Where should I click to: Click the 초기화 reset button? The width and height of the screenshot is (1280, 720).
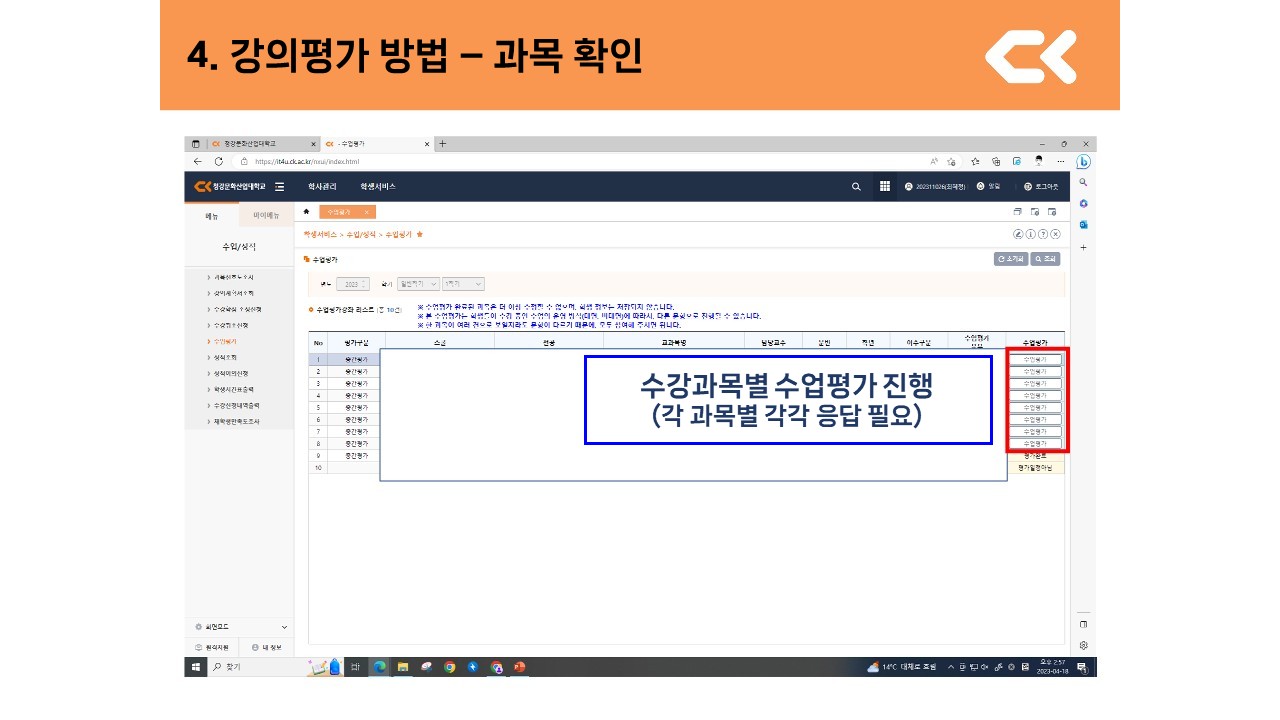[1010, 259]
